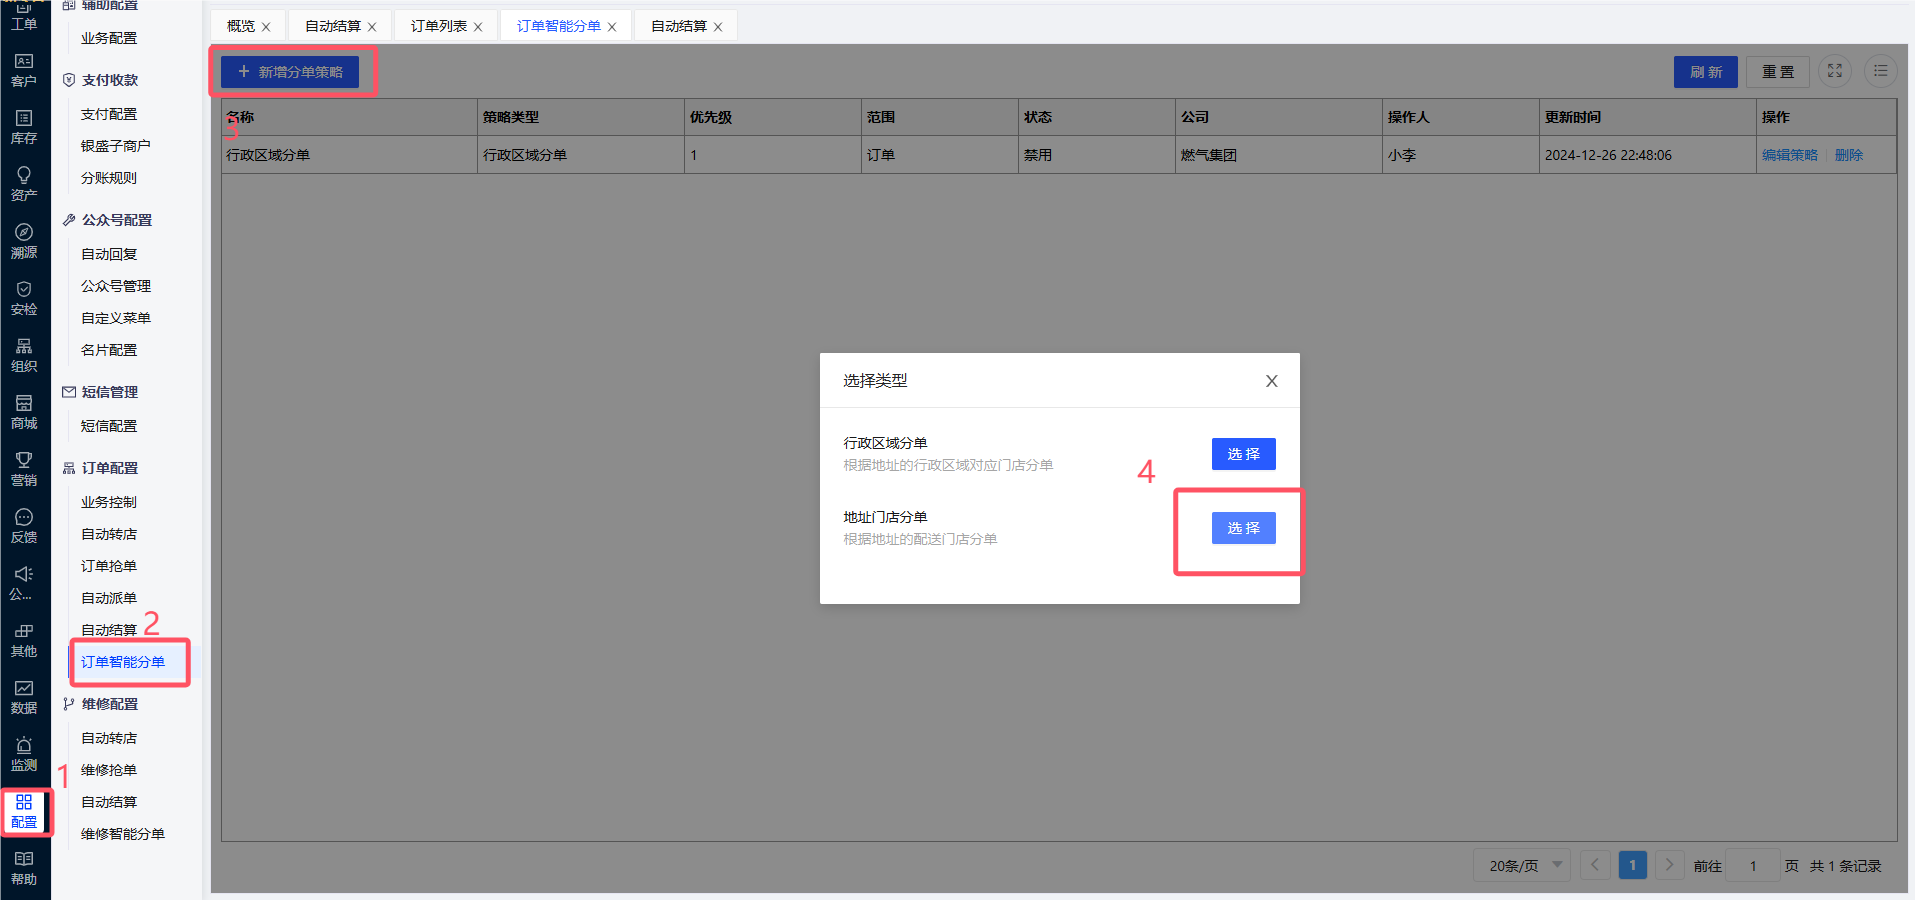Collapse the 短信管理 menu group
1915x900 pixels.
point(110,392)
